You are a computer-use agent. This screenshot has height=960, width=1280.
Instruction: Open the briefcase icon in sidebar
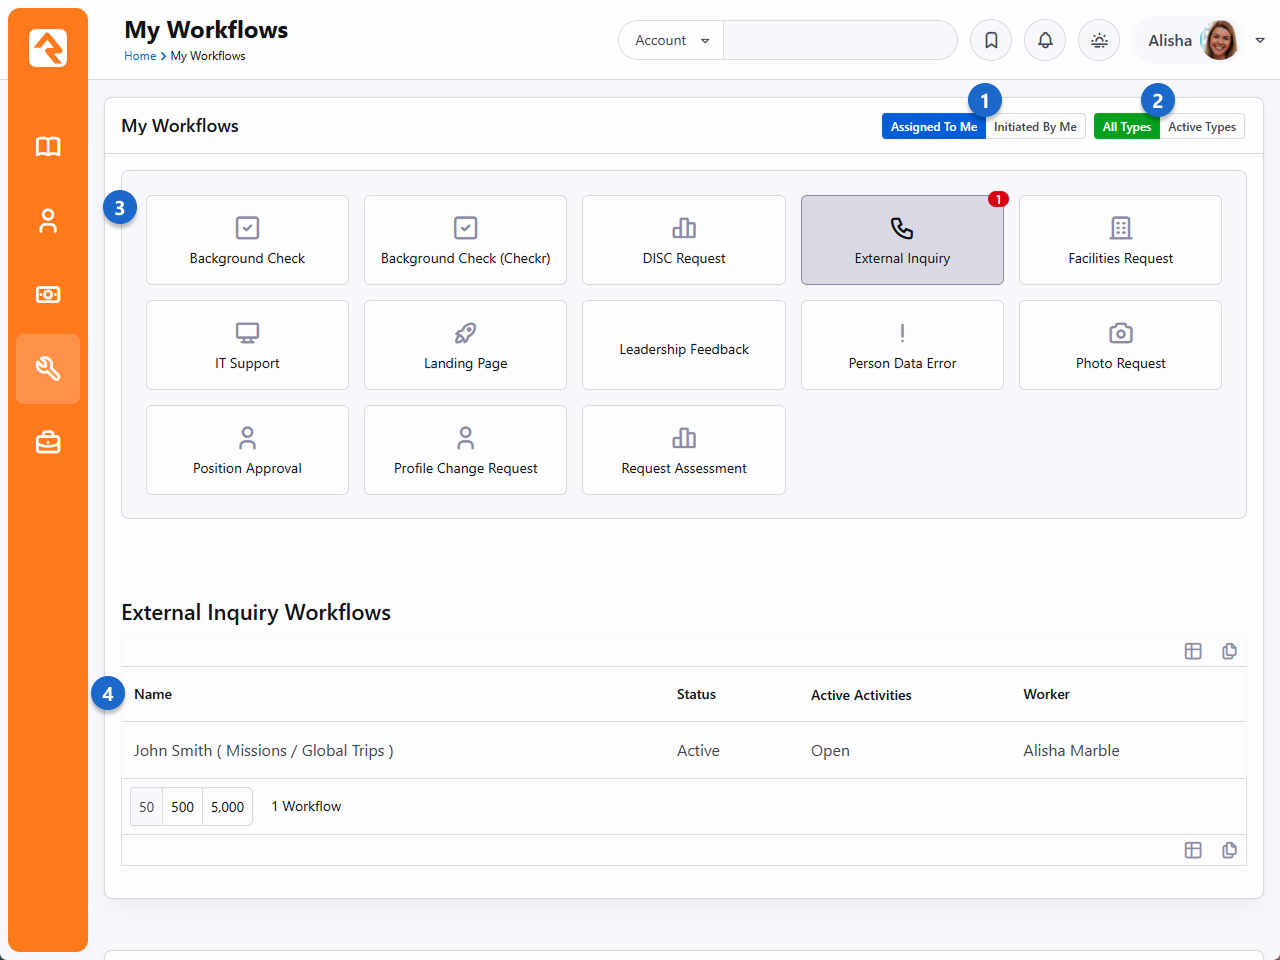[48, 442]
